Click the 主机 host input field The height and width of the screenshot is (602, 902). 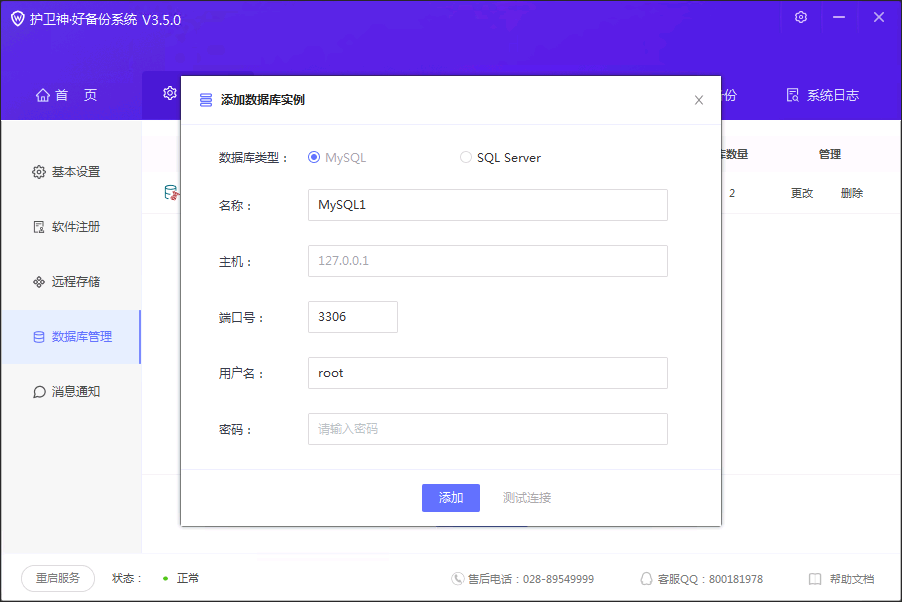pos(488,261)
